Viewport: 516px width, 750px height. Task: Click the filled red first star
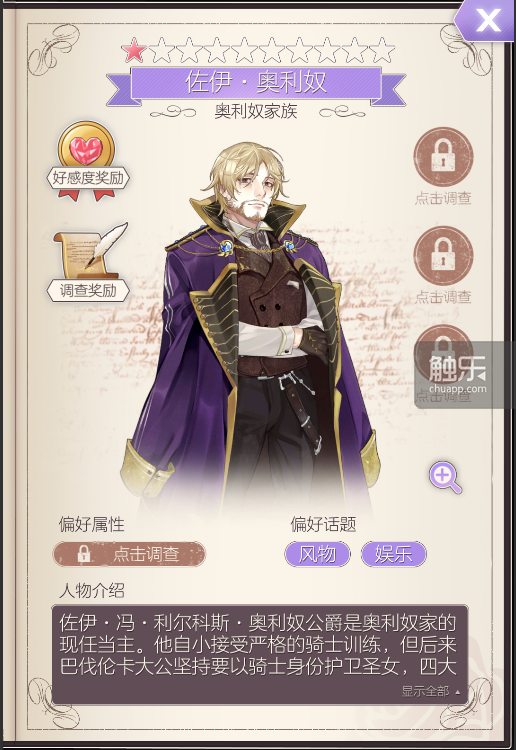tap(134, 51)
